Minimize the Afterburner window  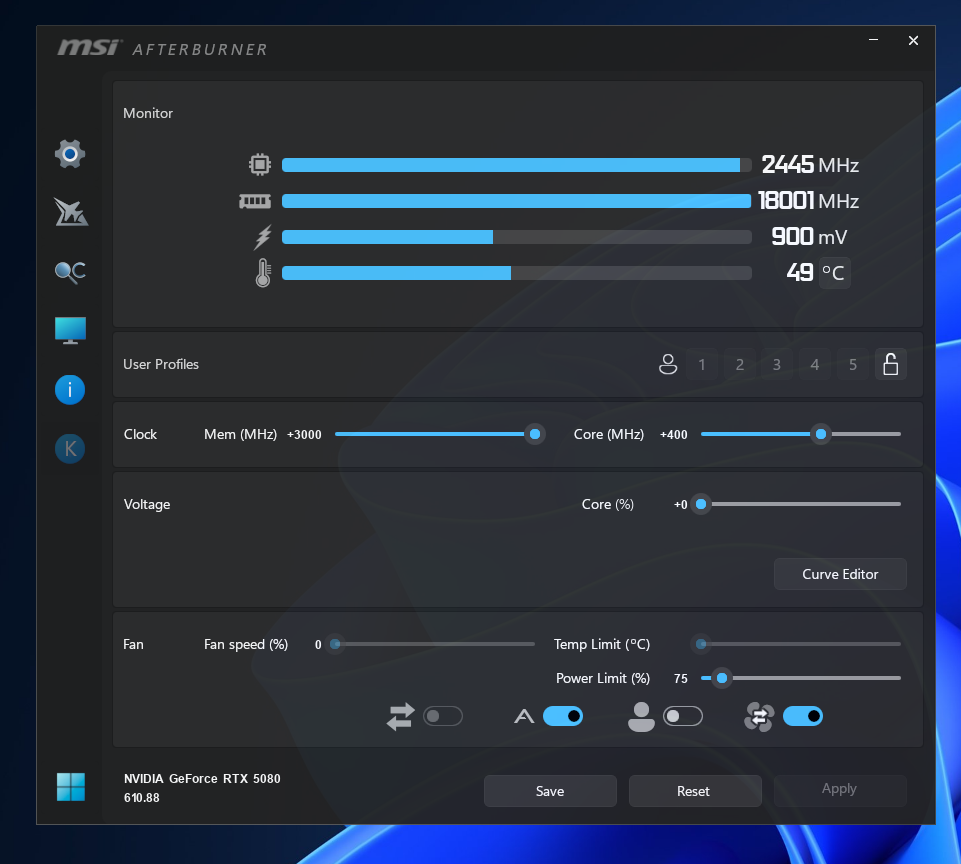pos(873,40)
